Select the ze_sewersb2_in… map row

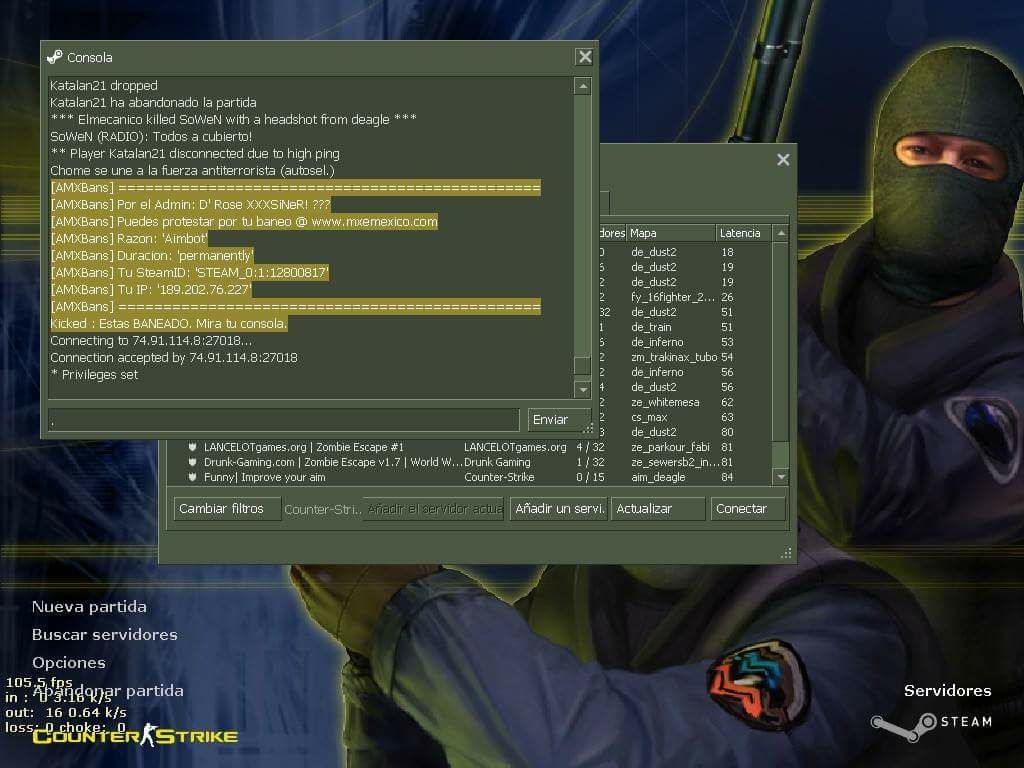(675, 462)
